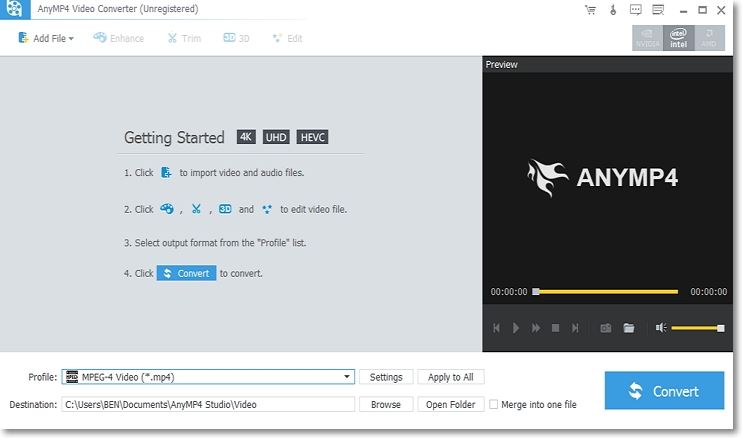The width and height of the screenshot is (742, 438).
Task: Click the small Convert button in step 4
Action: [x=186, y=273]
